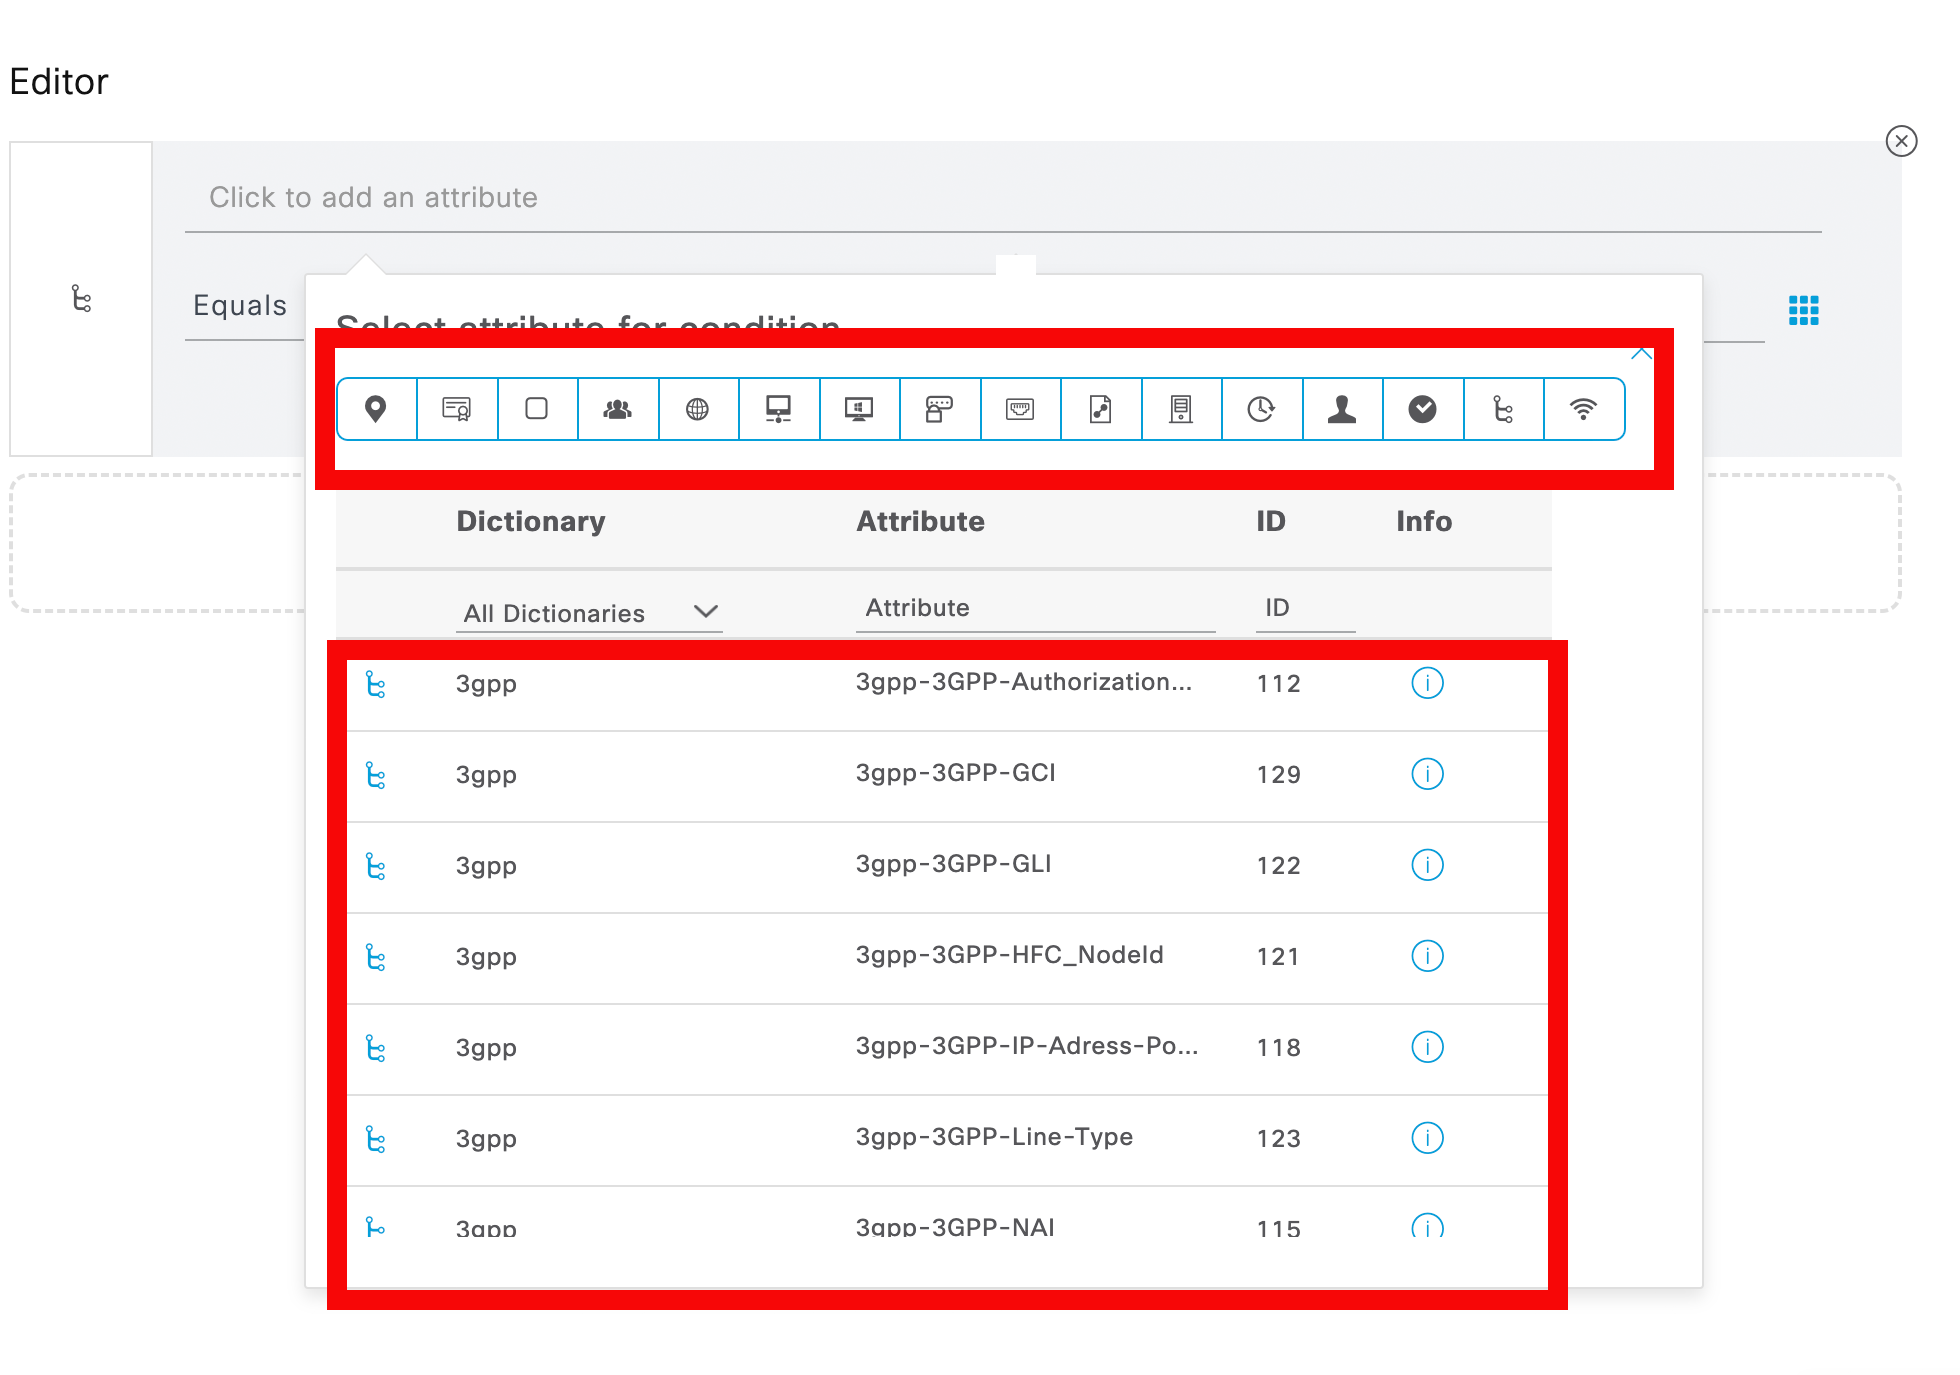The image size is (1960, 1375).
Task: Open the blue grid library icon
Action: click(x=1804, y=310)
